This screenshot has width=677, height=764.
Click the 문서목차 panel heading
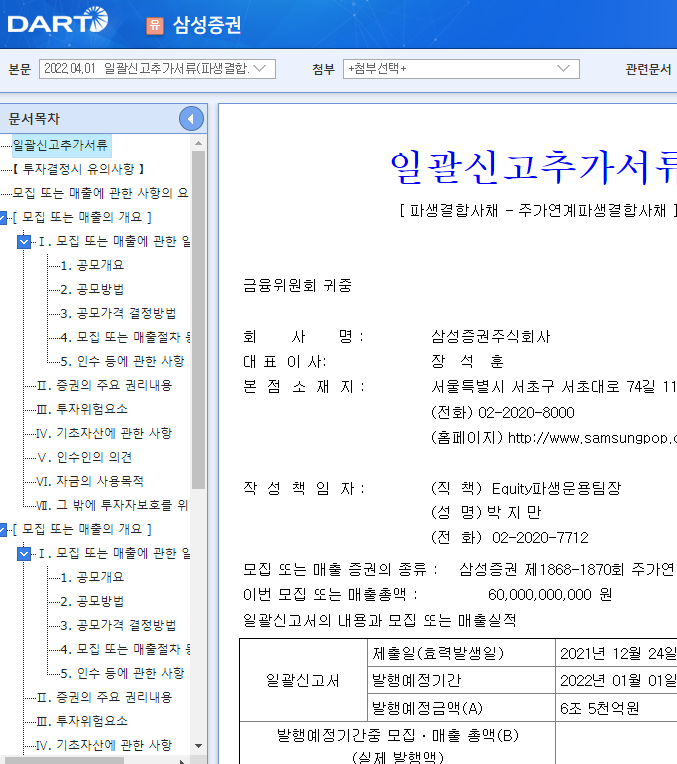34,118
